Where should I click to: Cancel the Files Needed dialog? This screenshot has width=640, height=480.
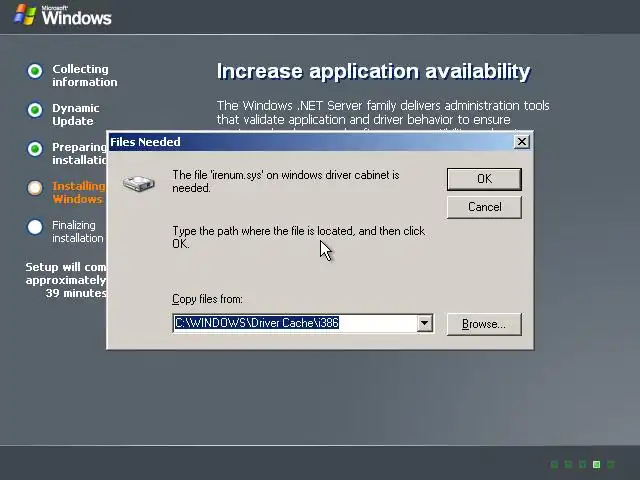point(484,207)
